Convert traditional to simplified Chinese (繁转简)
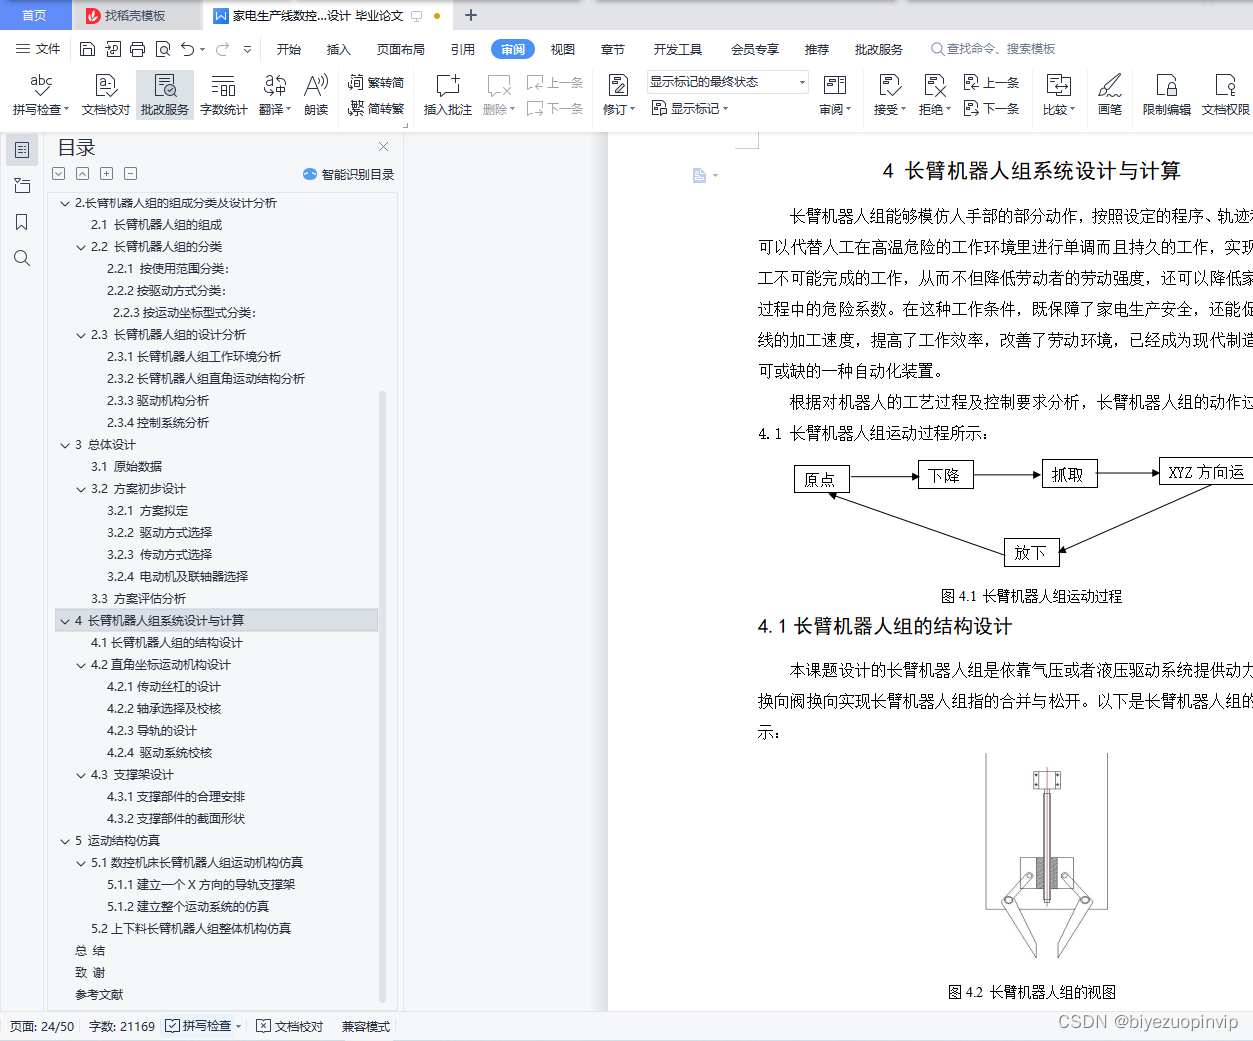The image size is (1253, 1041). point(376,83)
